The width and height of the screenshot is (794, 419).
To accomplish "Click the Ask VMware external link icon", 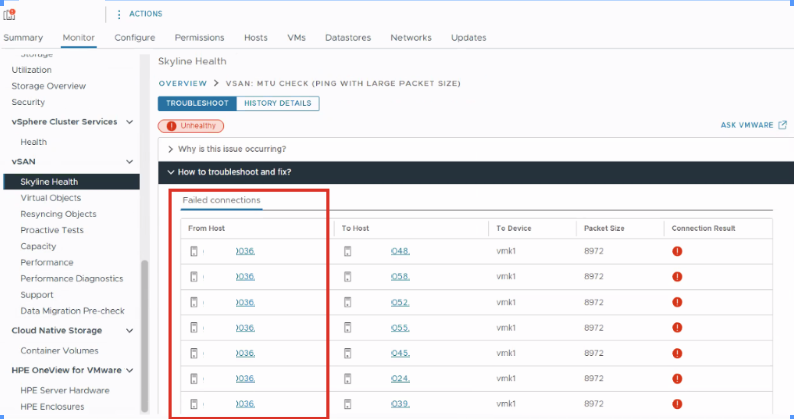I will 781,125.
